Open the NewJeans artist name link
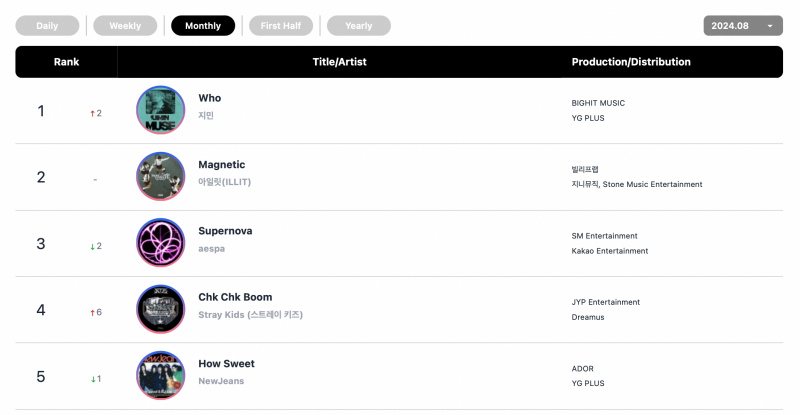The height and width of the screenshot is (415, 800). 221,381
